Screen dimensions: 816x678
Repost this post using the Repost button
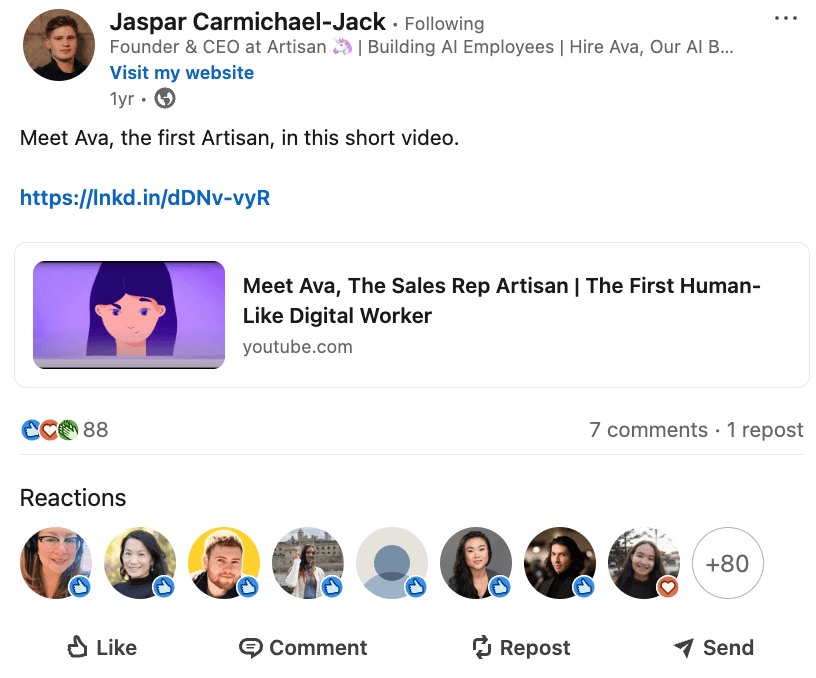click(521, 648)
